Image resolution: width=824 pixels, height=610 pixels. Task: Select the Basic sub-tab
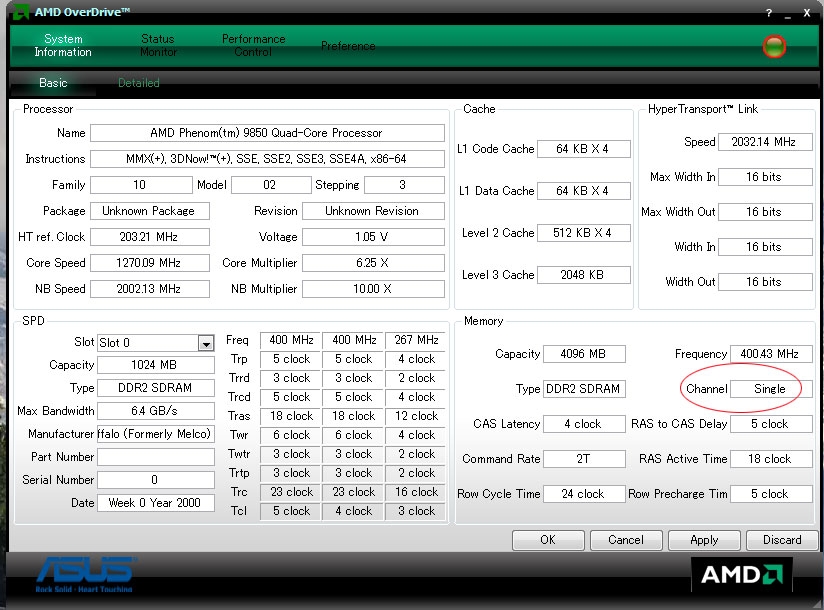(x=53, y=82)
